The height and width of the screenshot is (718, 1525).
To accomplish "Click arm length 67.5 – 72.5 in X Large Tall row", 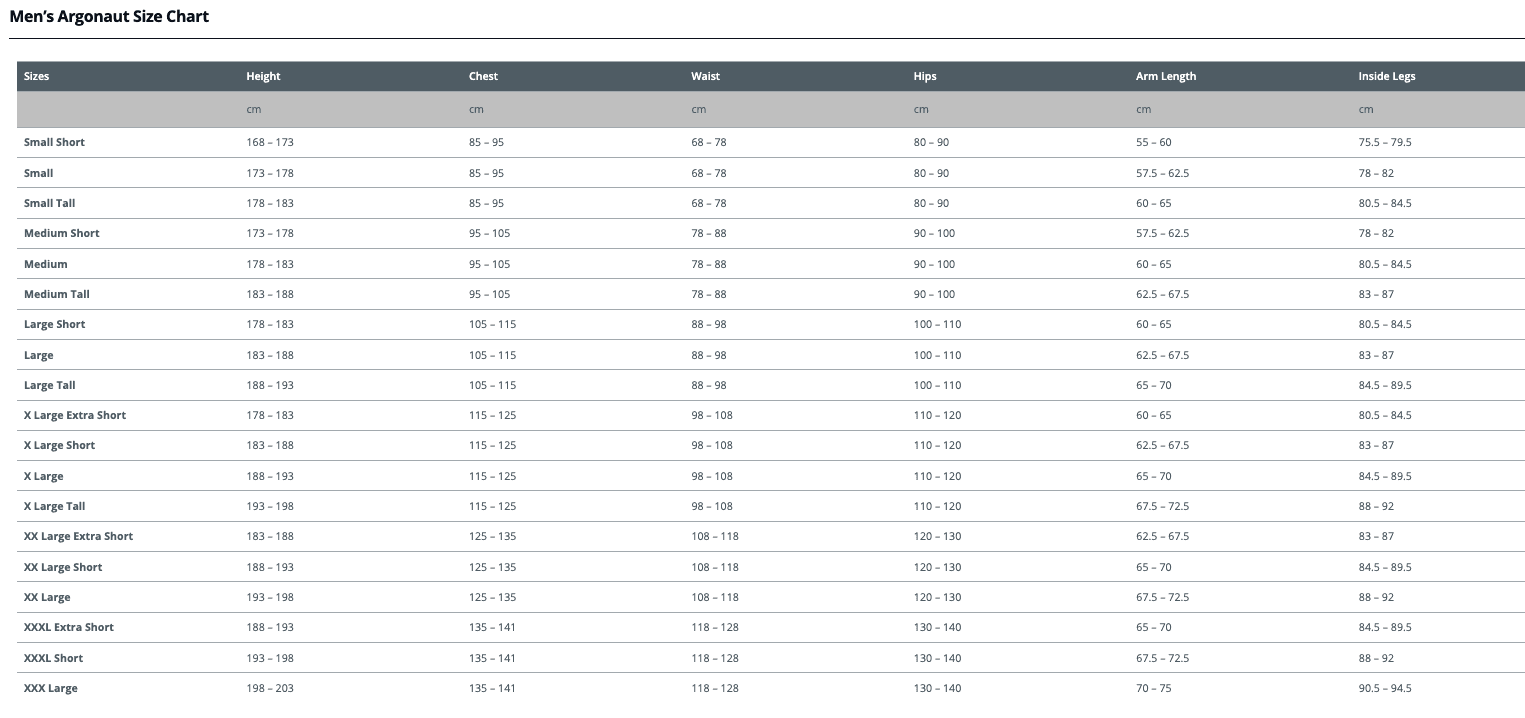I will coord(1163,506).
